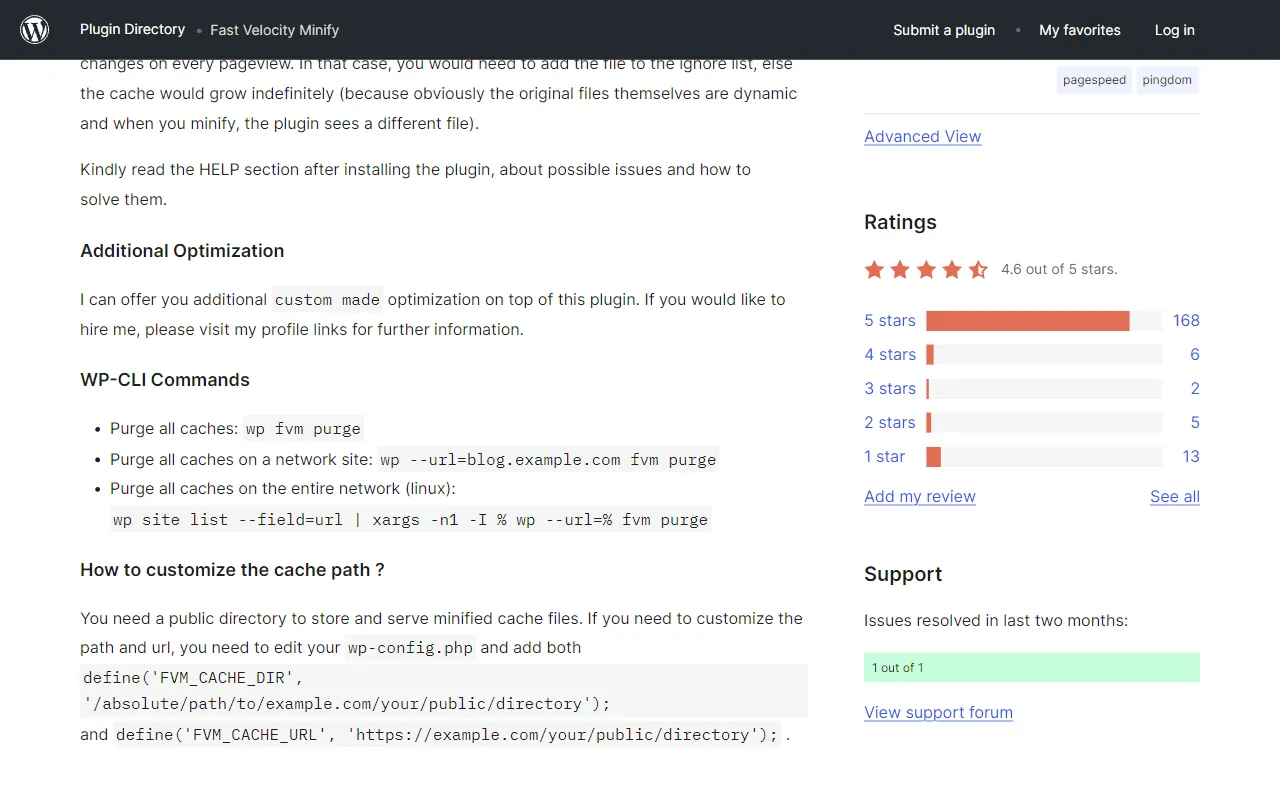Click the 1 star rating bar
The height and width of the screenshot is (800, 1280).
pyautogui.click(x=1044, y=457)
